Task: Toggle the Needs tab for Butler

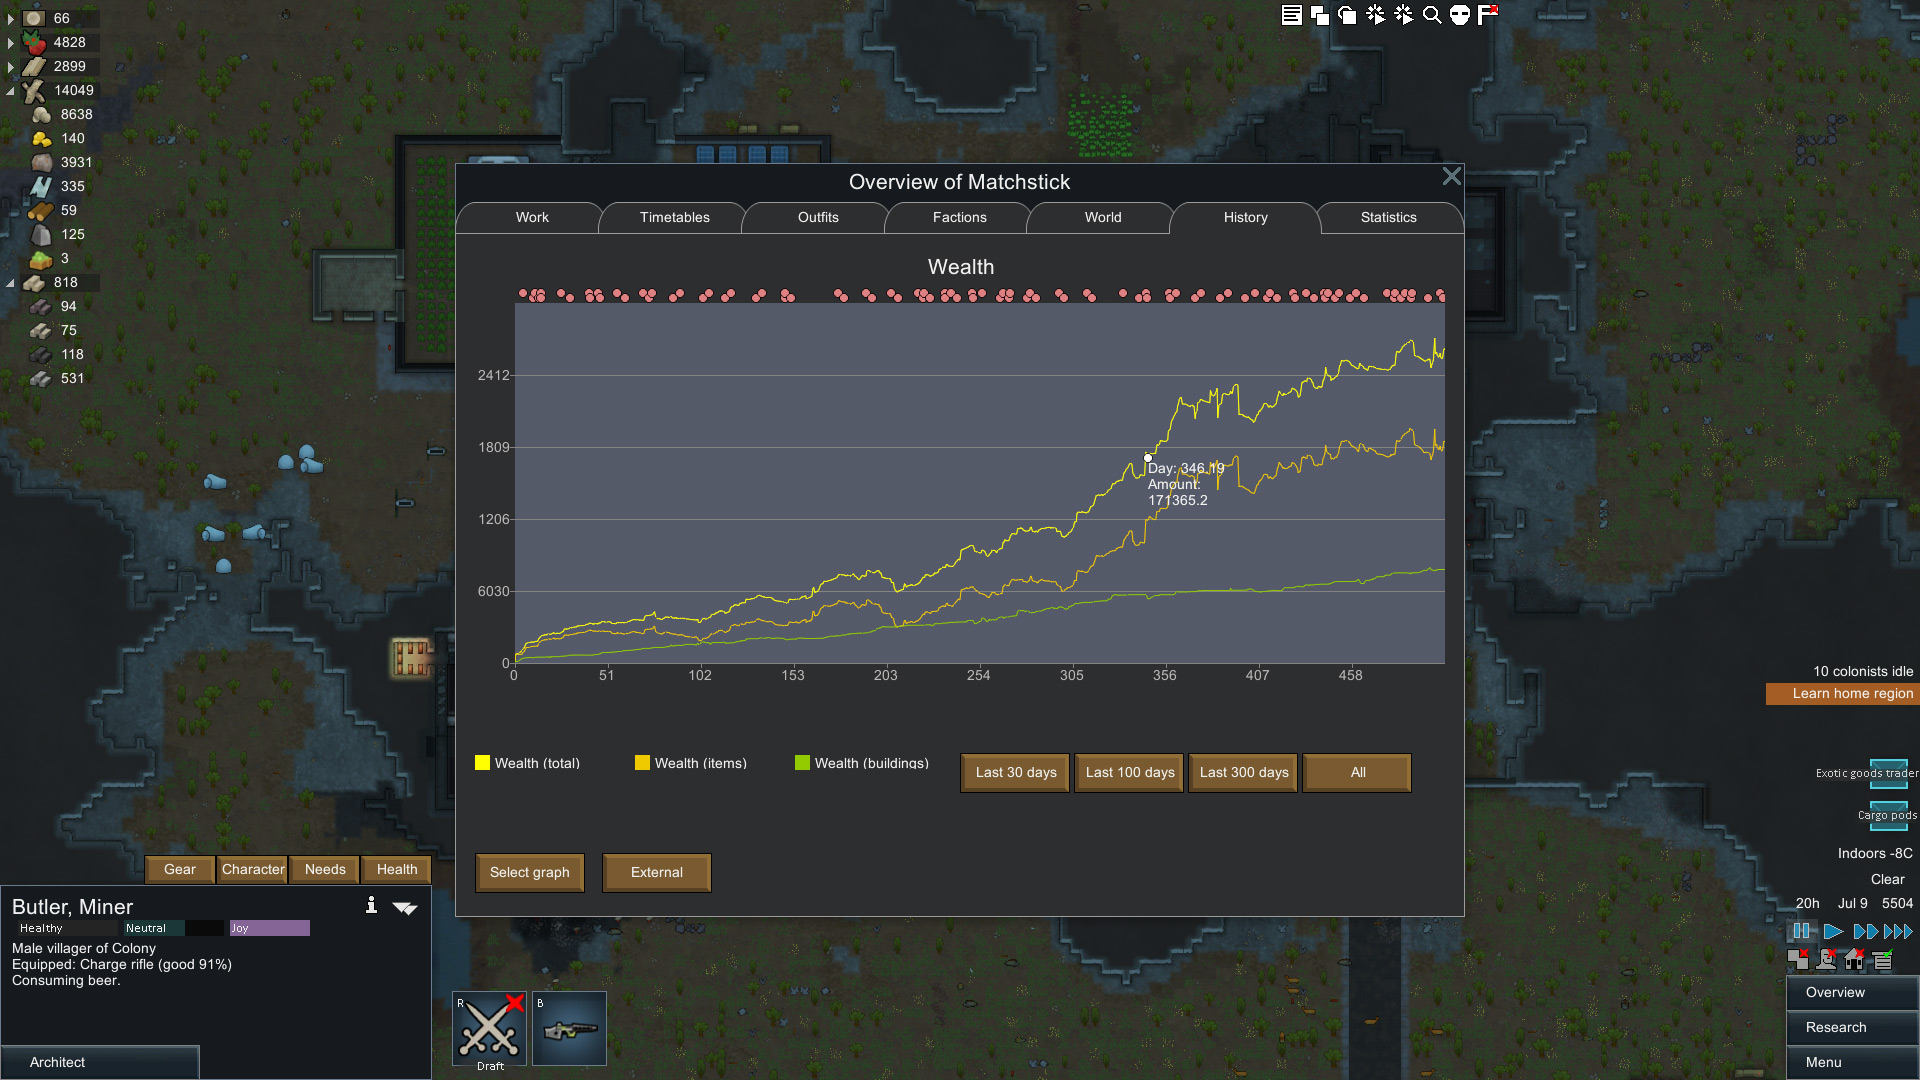Action: (x=326, y=869)
